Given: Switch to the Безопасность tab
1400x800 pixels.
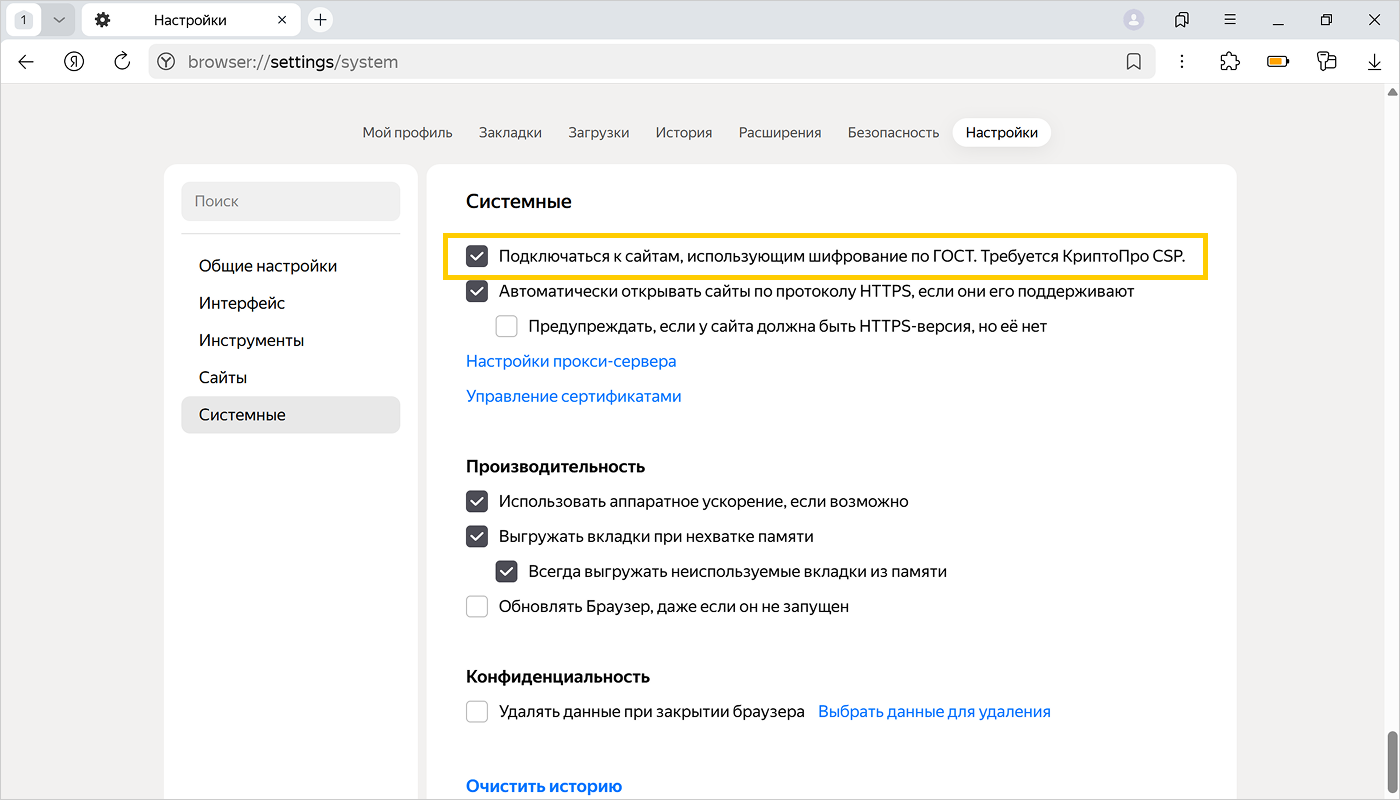Looking at the screenshot, I should pos(893,132).
